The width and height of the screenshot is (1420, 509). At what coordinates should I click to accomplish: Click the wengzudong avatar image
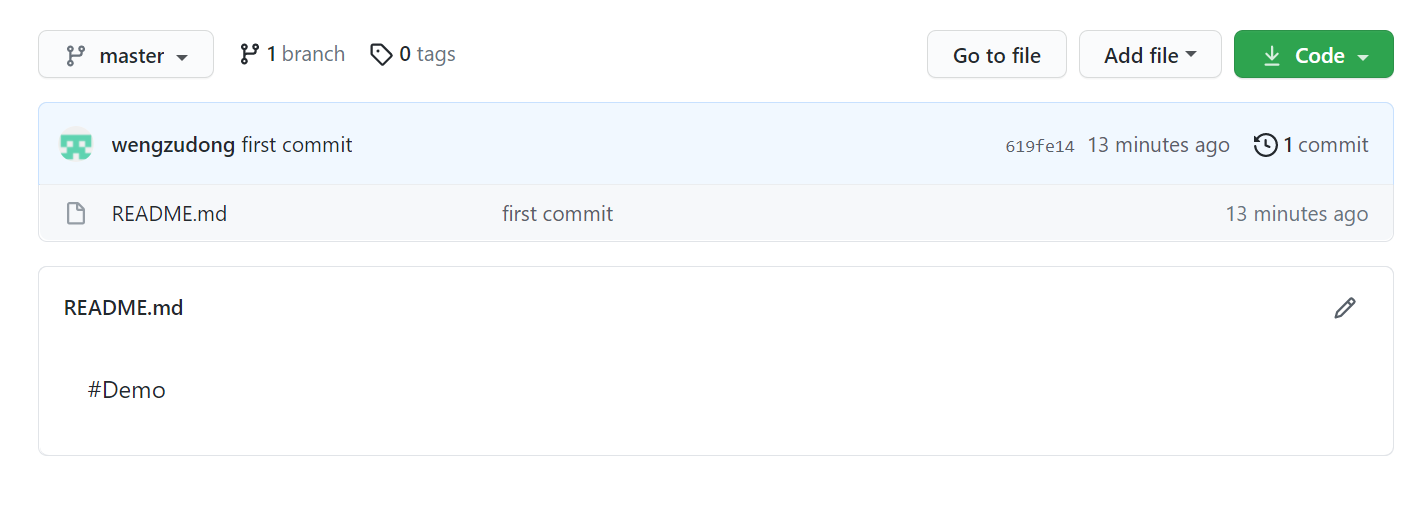76,145
